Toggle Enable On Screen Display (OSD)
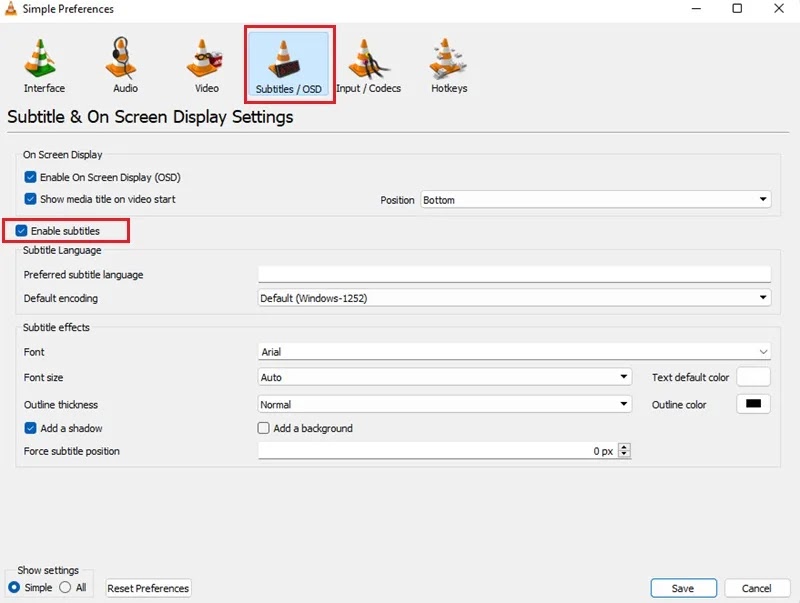 (30, 177)
